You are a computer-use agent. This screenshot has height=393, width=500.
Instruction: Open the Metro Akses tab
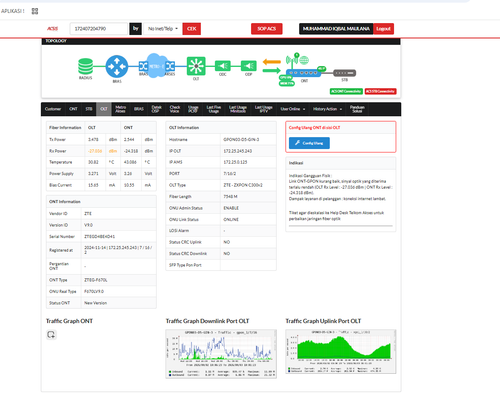pos(120,109)
